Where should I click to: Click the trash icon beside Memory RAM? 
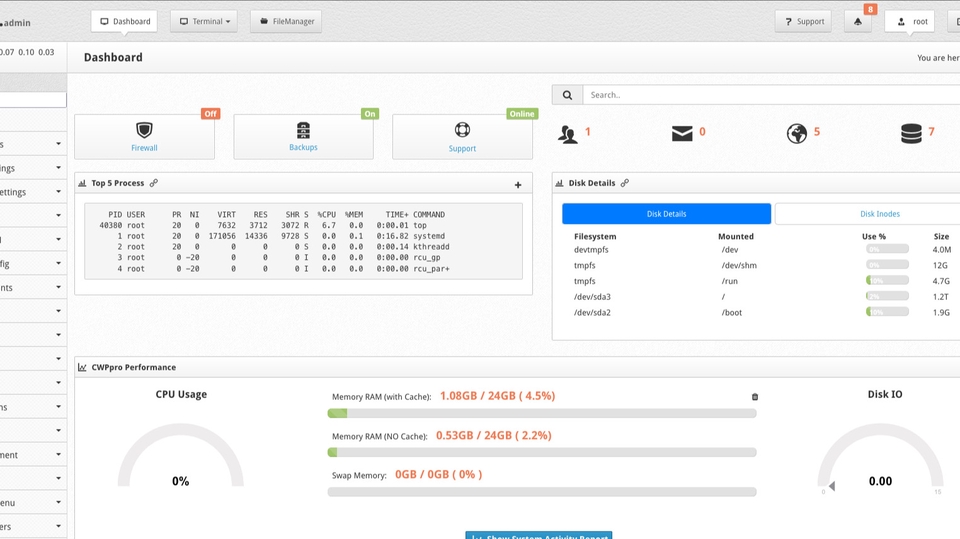755,397
